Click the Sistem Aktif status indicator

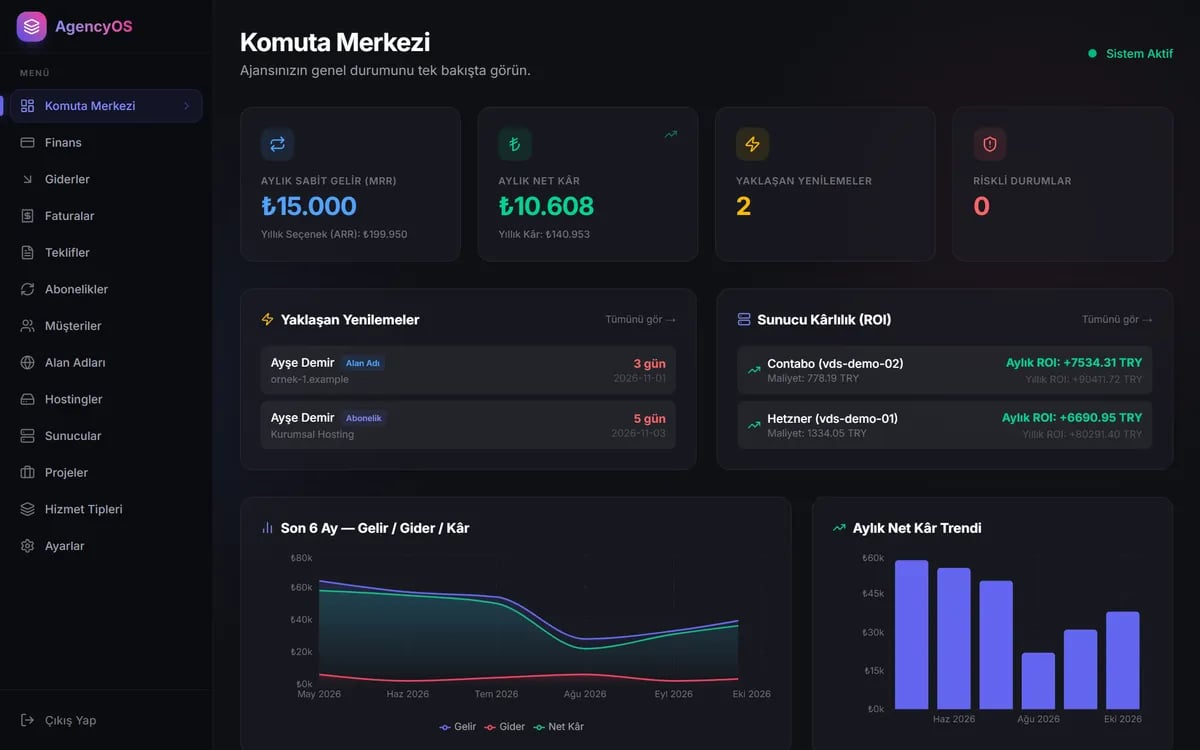tap(1130, 54)
